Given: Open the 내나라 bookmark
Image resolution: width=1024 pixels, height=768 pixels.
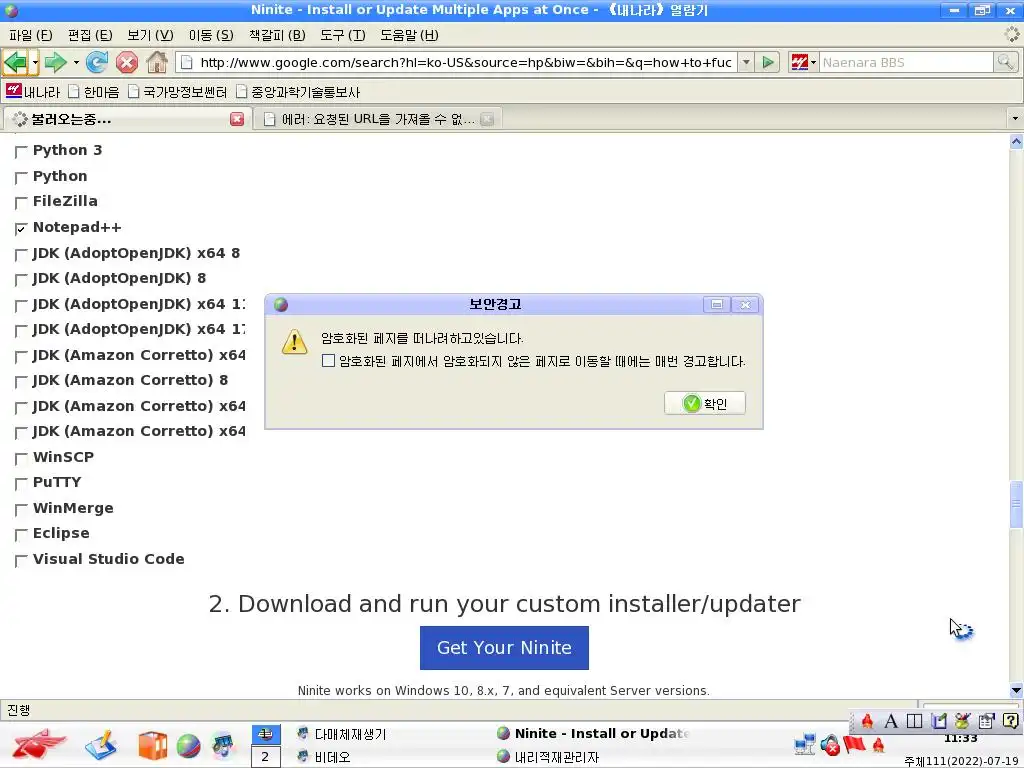Looking at the screenshot, I should tap(33, 91).
